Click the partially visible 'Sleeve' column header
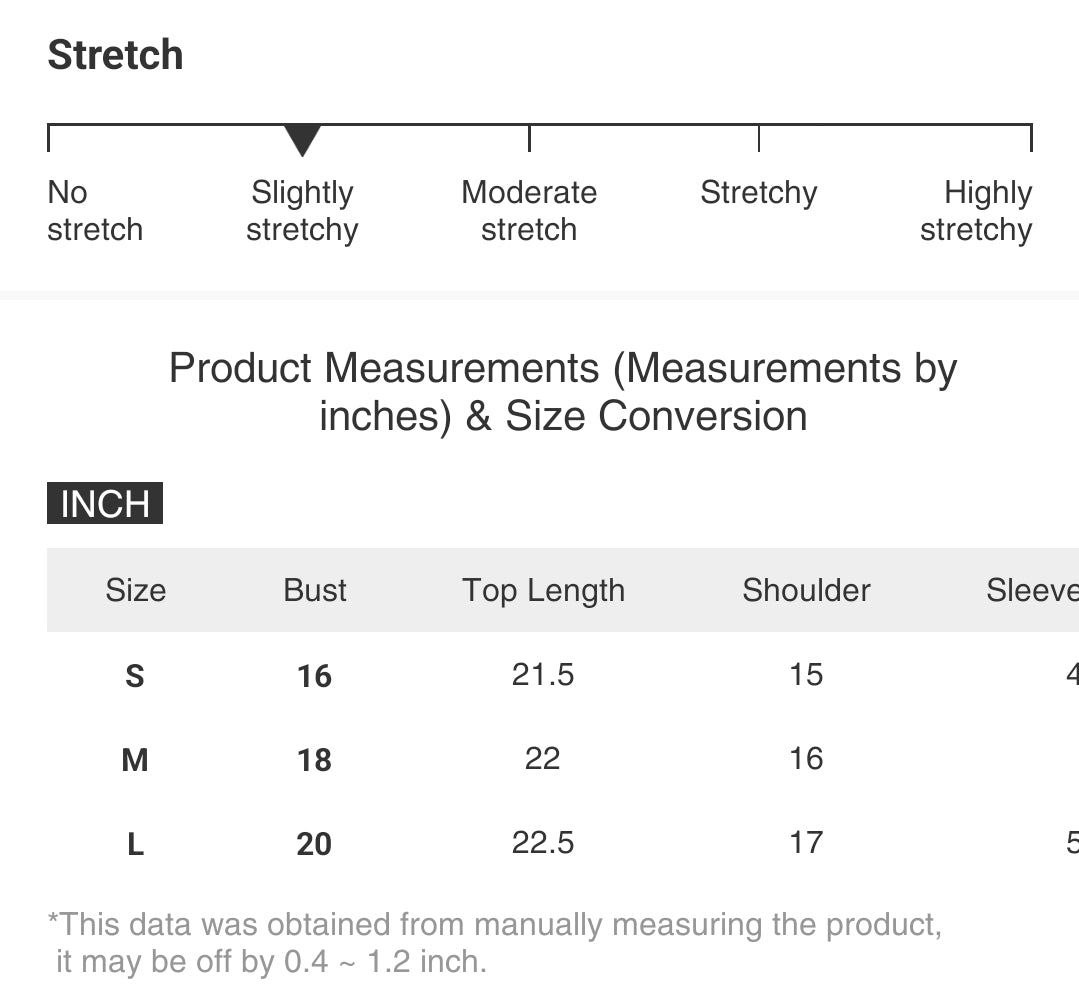Viewport: 1079px width, 1005px height. pos(1032,590)
